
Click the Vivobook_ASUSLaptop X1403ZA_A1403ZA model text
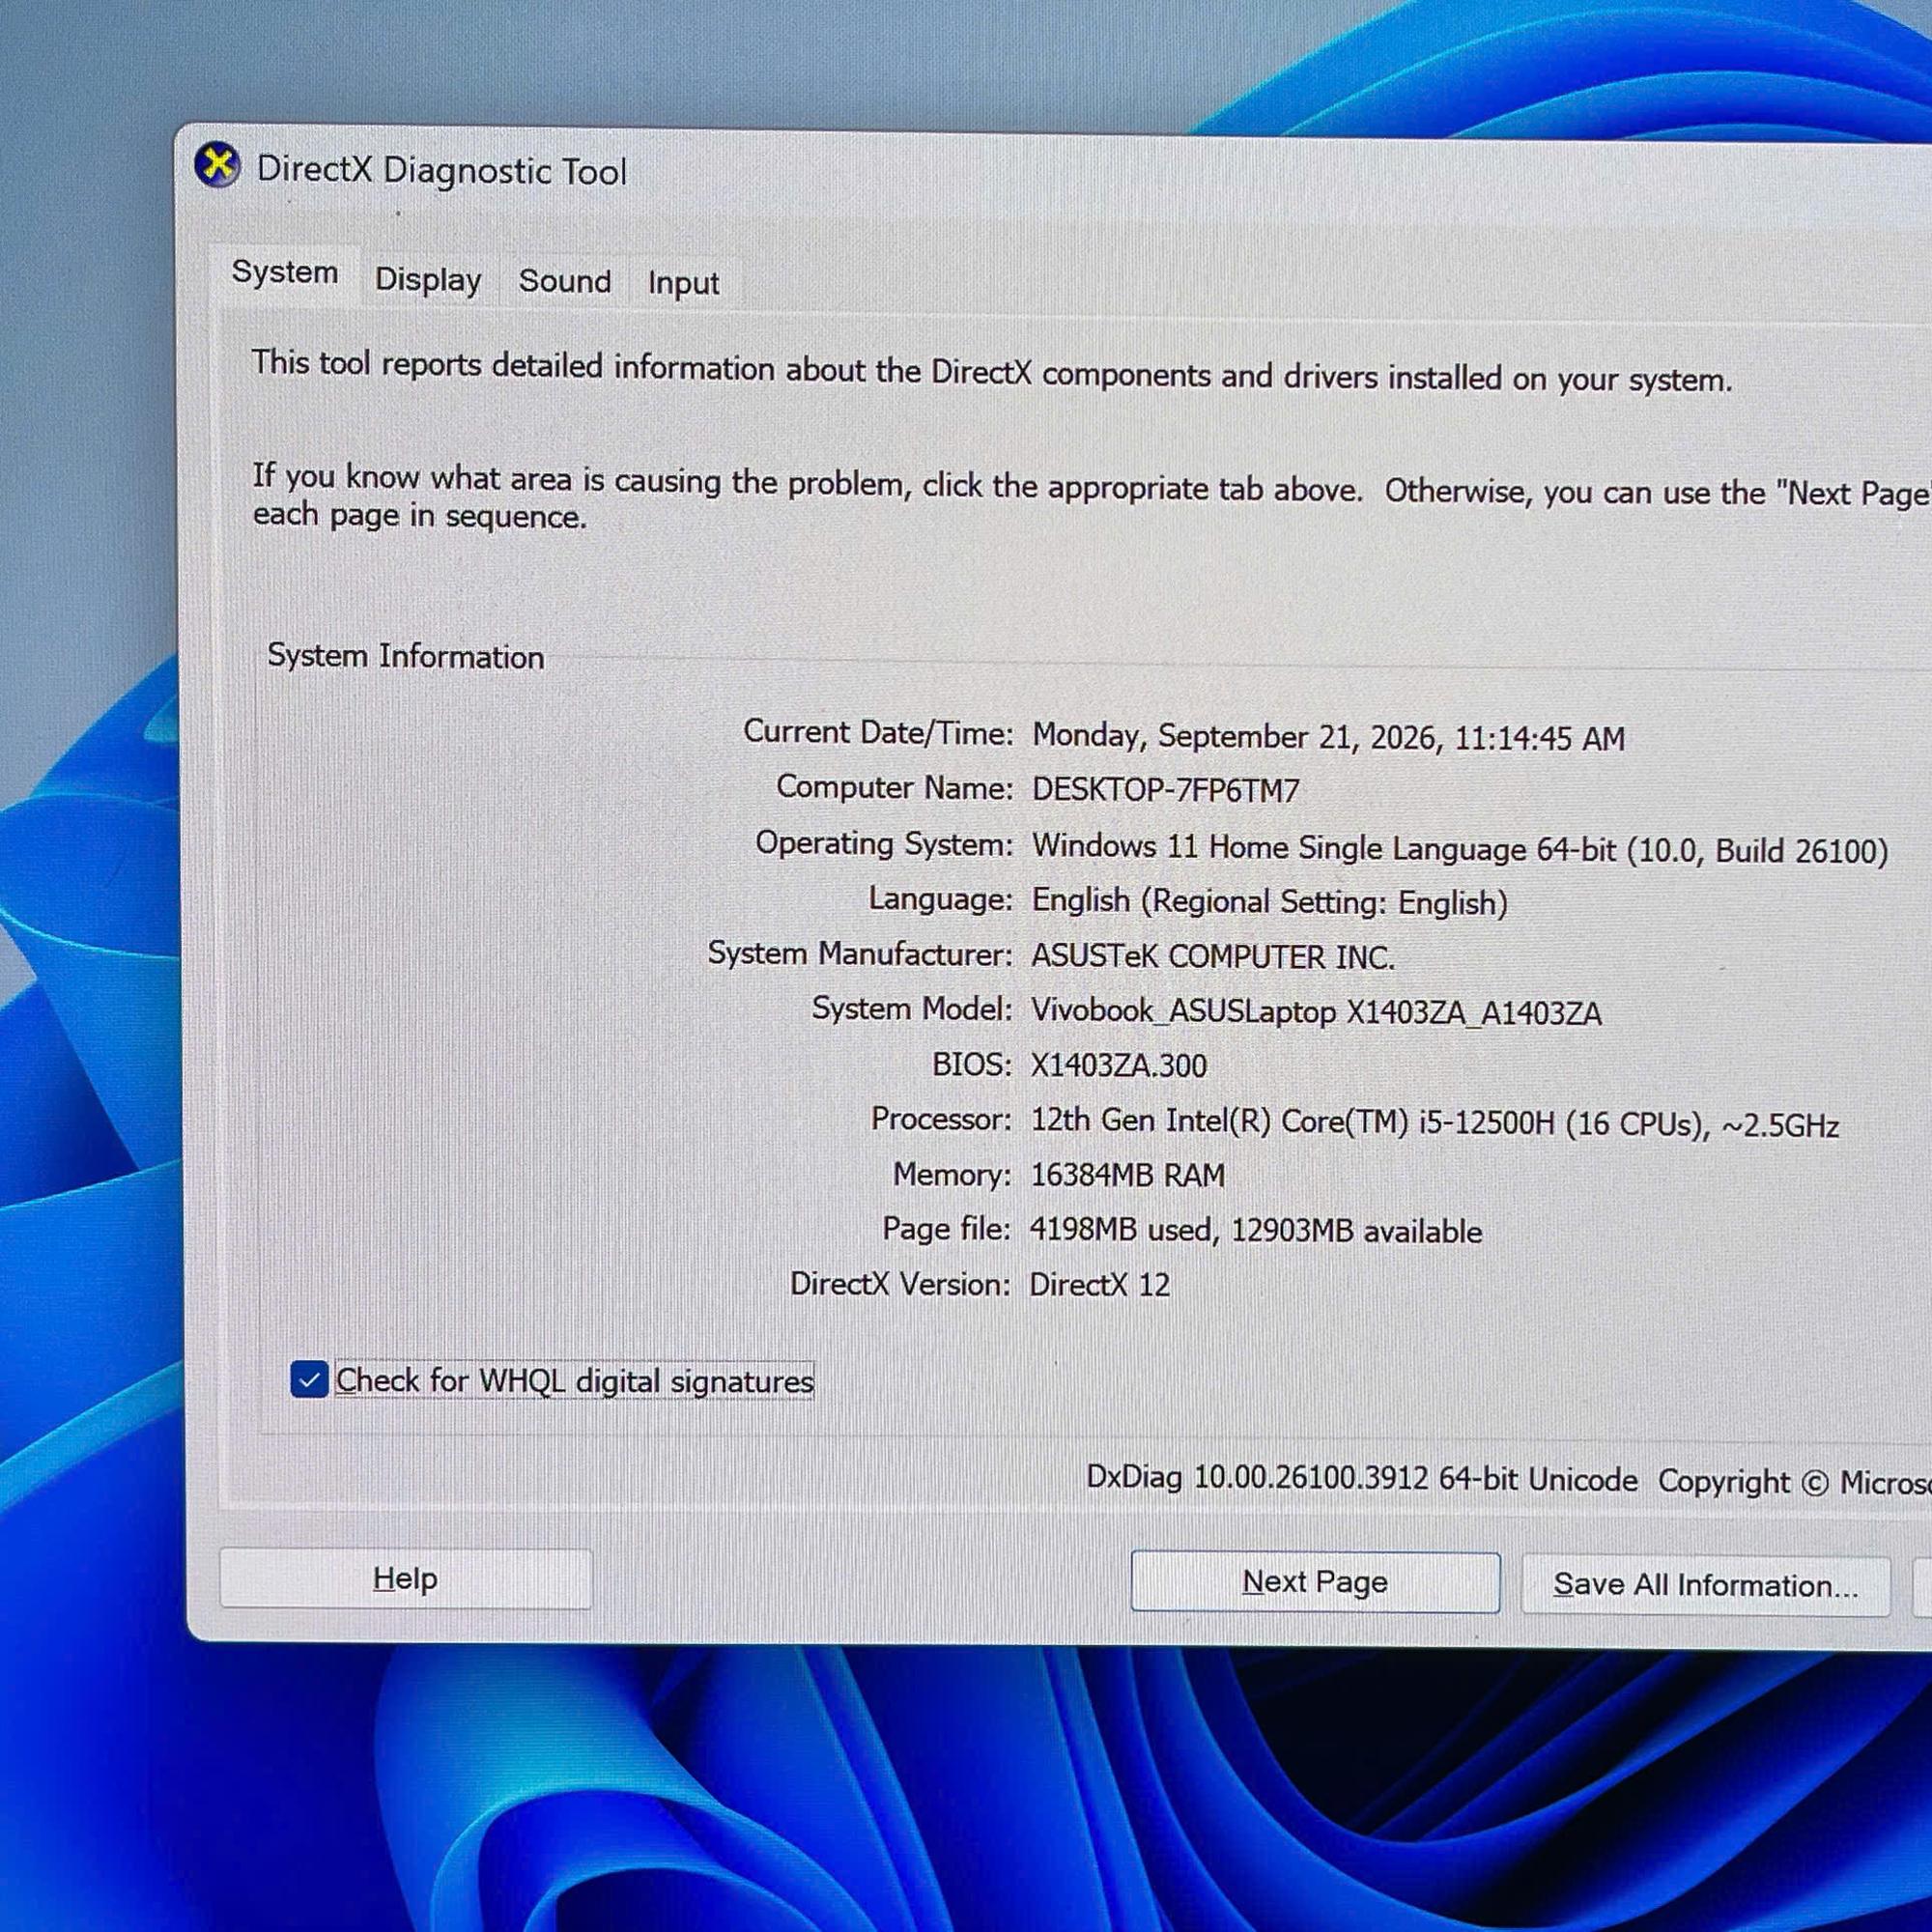click(1316, 1012)
